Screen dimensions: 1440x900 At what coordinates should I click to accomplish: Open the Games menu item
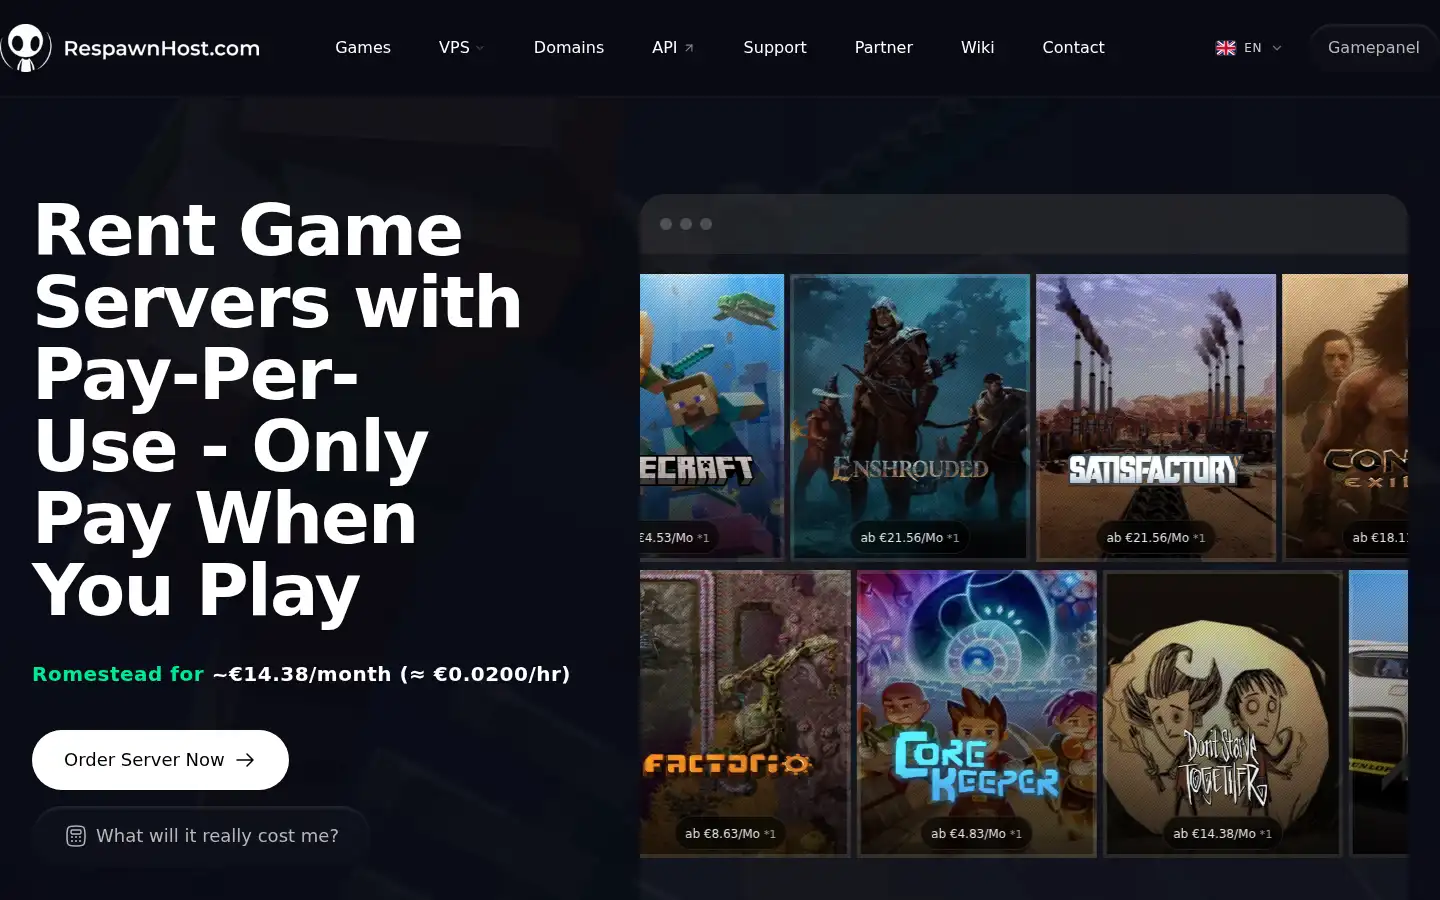[x=363, y=47]
